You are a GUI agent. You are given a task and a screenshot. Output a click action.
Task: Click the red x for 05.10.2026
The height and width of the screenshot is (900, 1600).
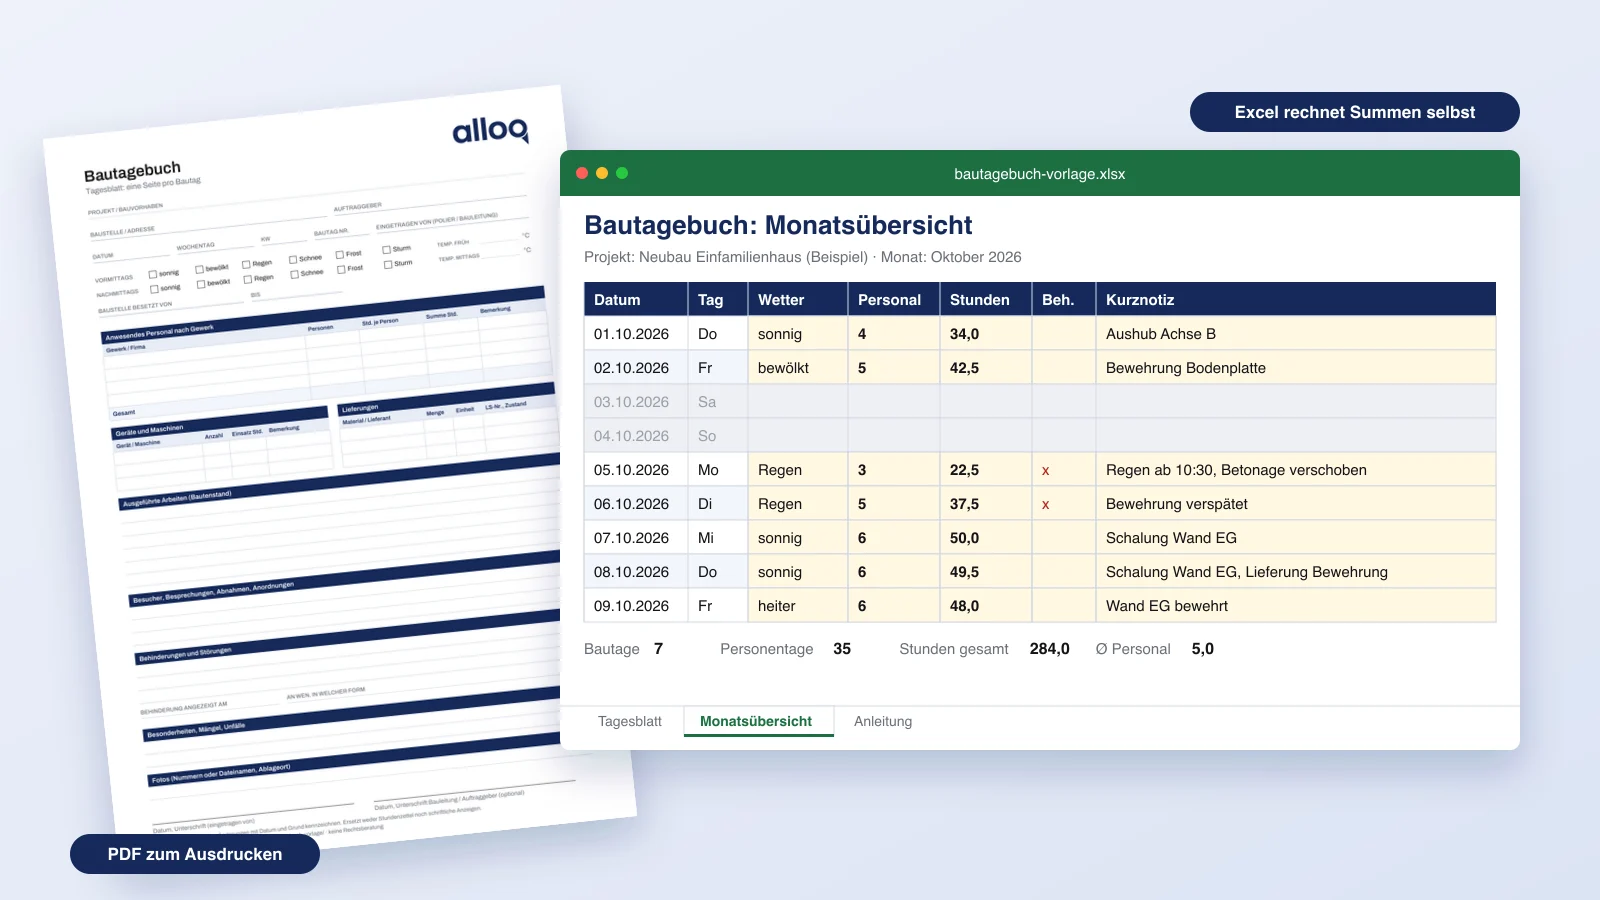coord(1046,471)
